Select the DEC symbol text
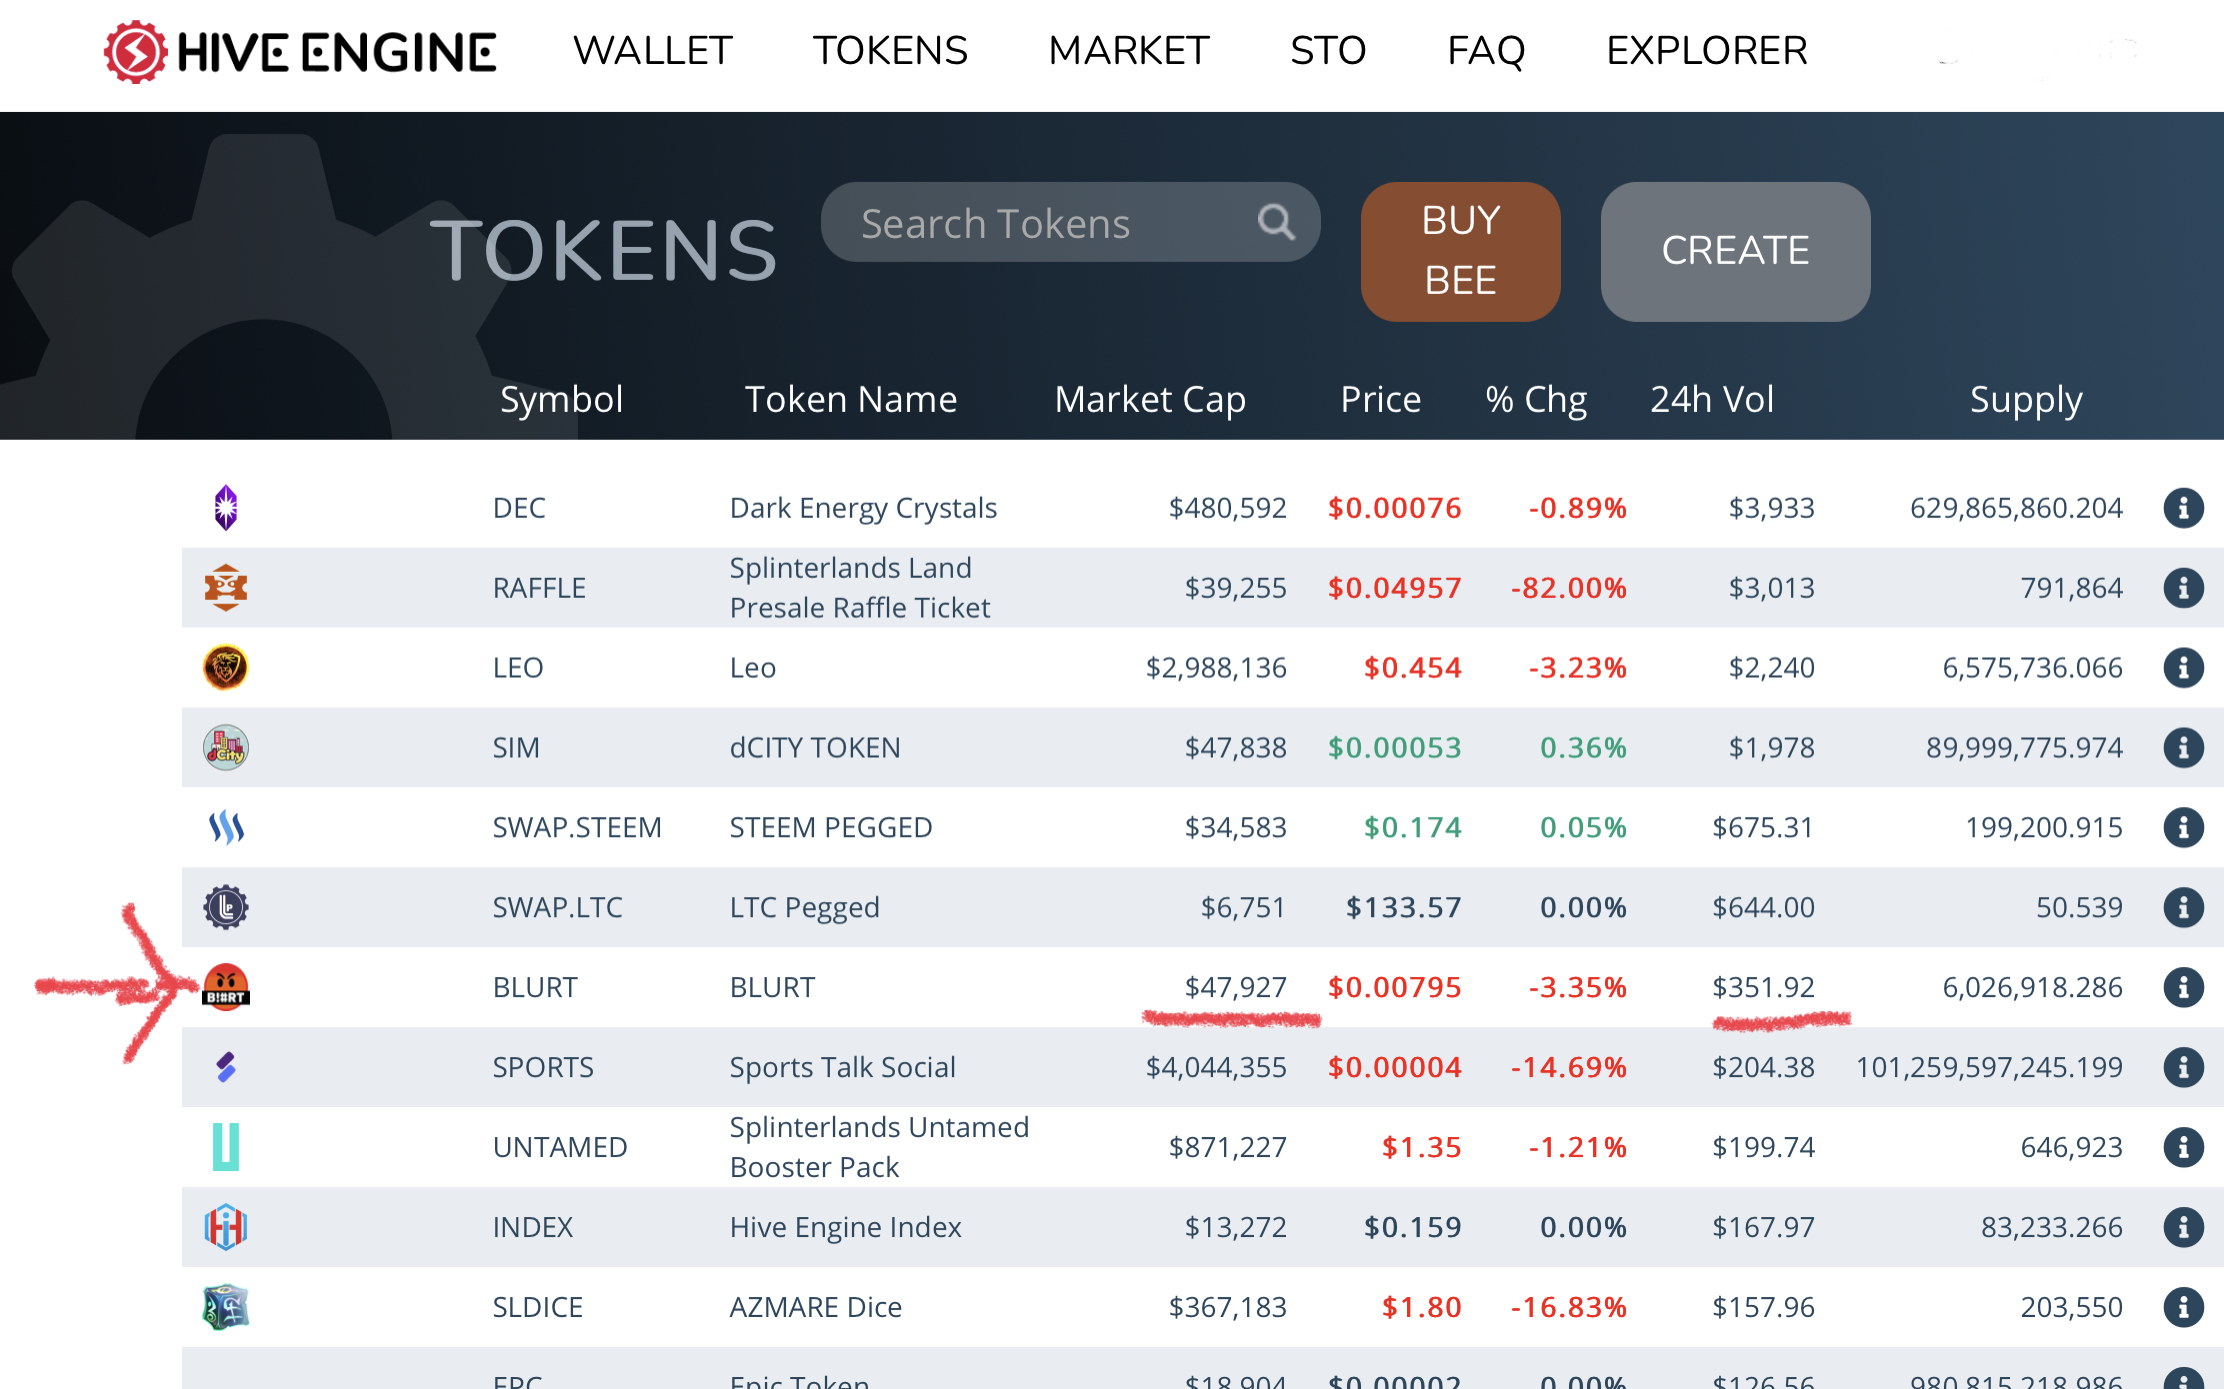This screenshot has width=2224, height=1389. [519, 508]
